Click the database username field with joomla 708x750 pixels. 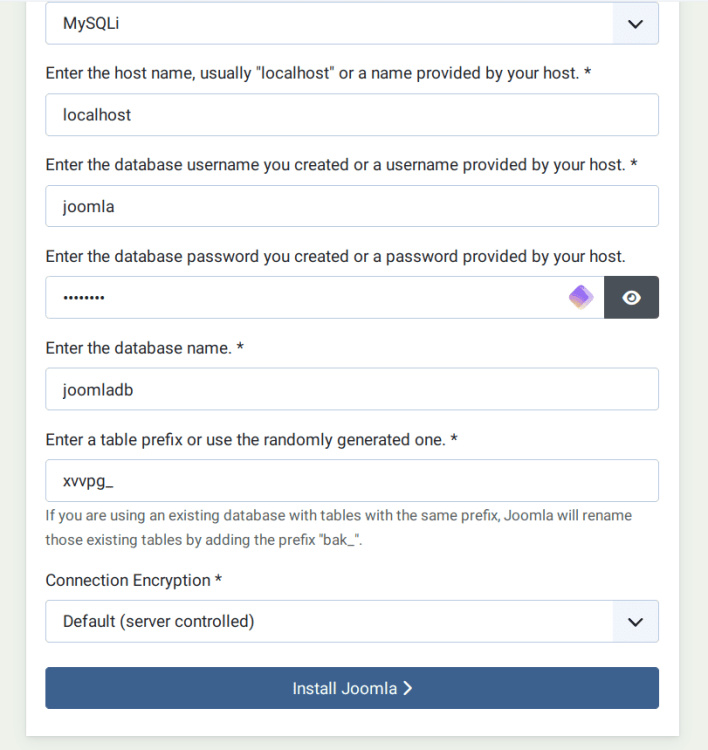352,206
